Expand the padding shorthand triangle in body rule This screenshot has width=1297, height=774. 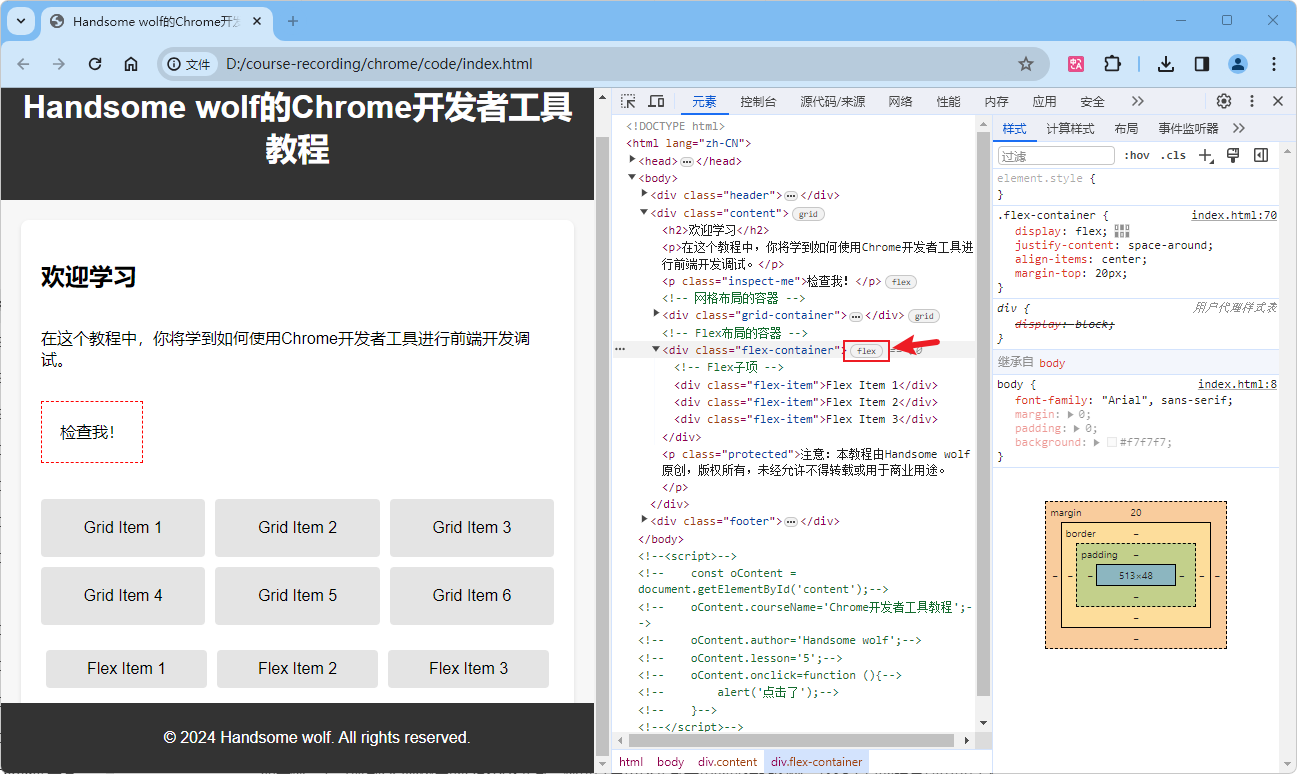(x=1079, y=428)
